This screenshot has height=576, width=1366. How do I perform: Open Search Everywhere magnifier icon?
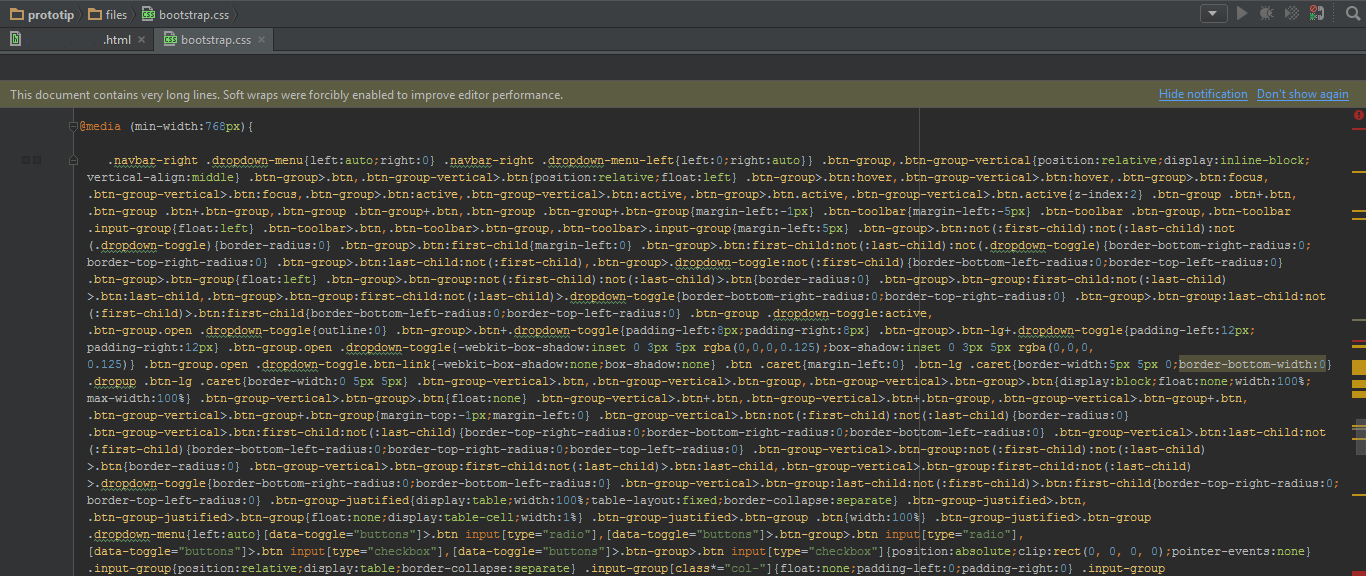[x=1353, y=13]
